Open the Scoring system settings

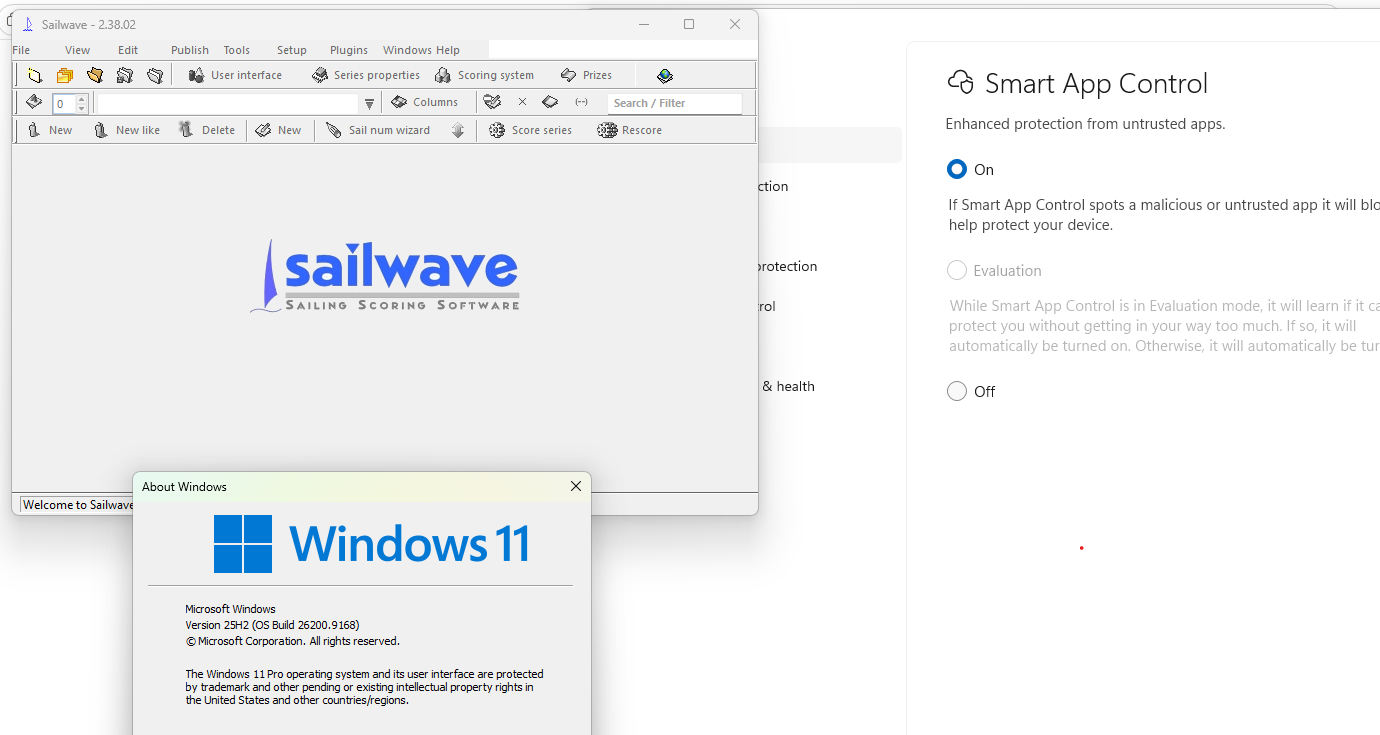tap(484, 75)
